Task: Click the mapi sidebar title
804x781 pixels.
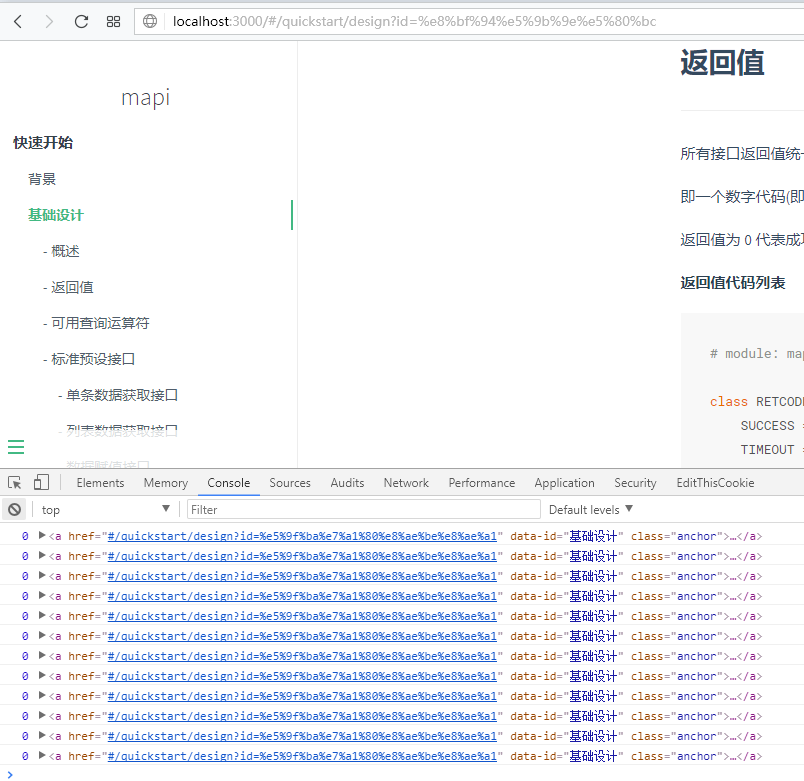Action: (x=146, y=98)
